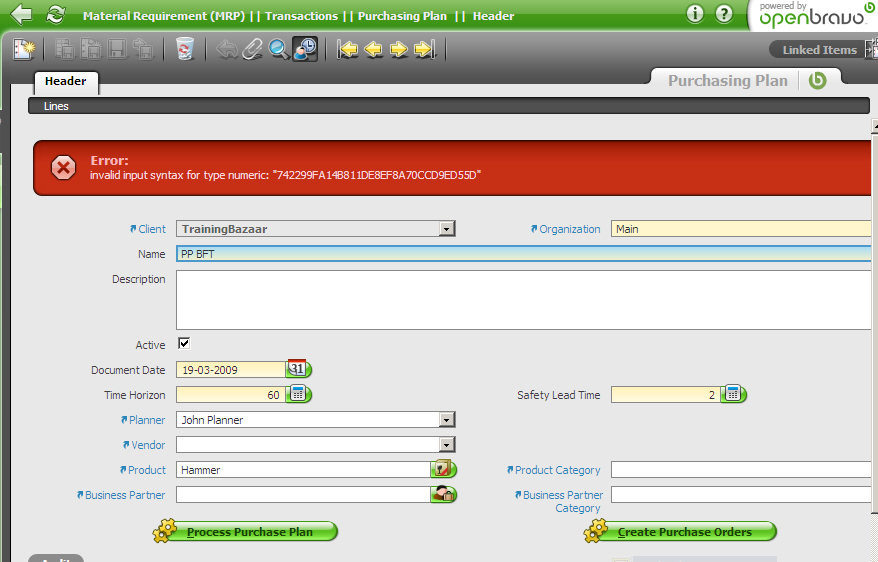Click the delete record trash icon
Viewport: 878px width, 562px height.
[184, 49]
